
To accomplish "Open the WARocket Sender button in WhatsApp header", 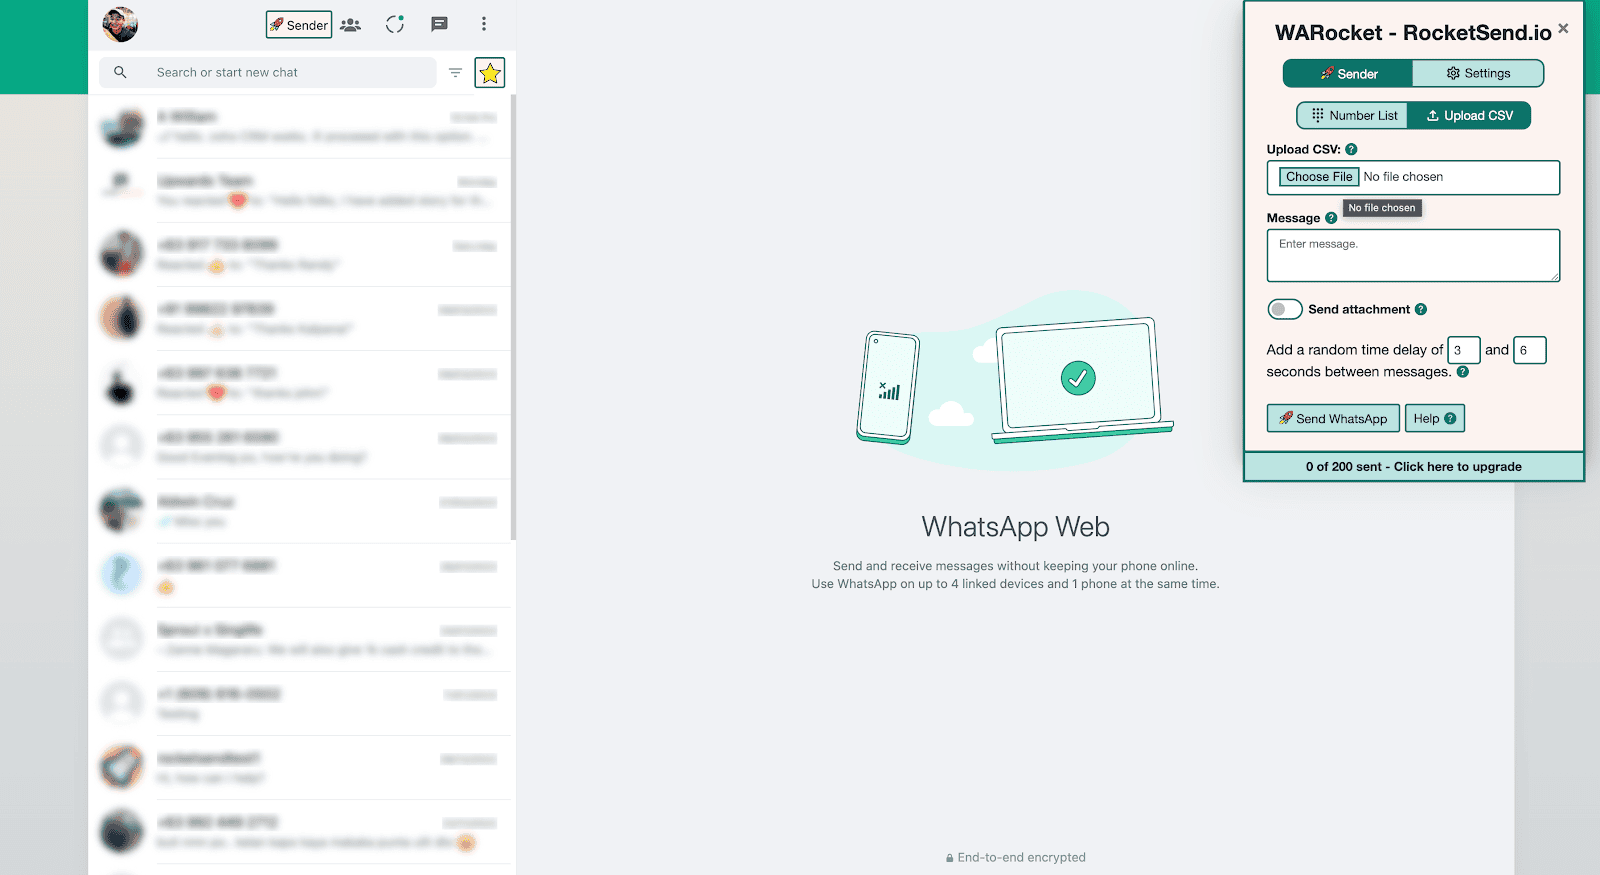I will (299, 25).
